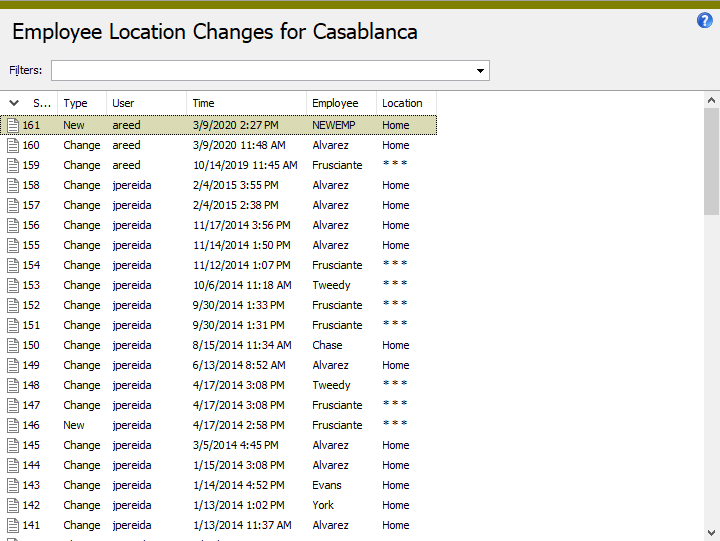Sort by the Location column header

(x=402, y=103)
